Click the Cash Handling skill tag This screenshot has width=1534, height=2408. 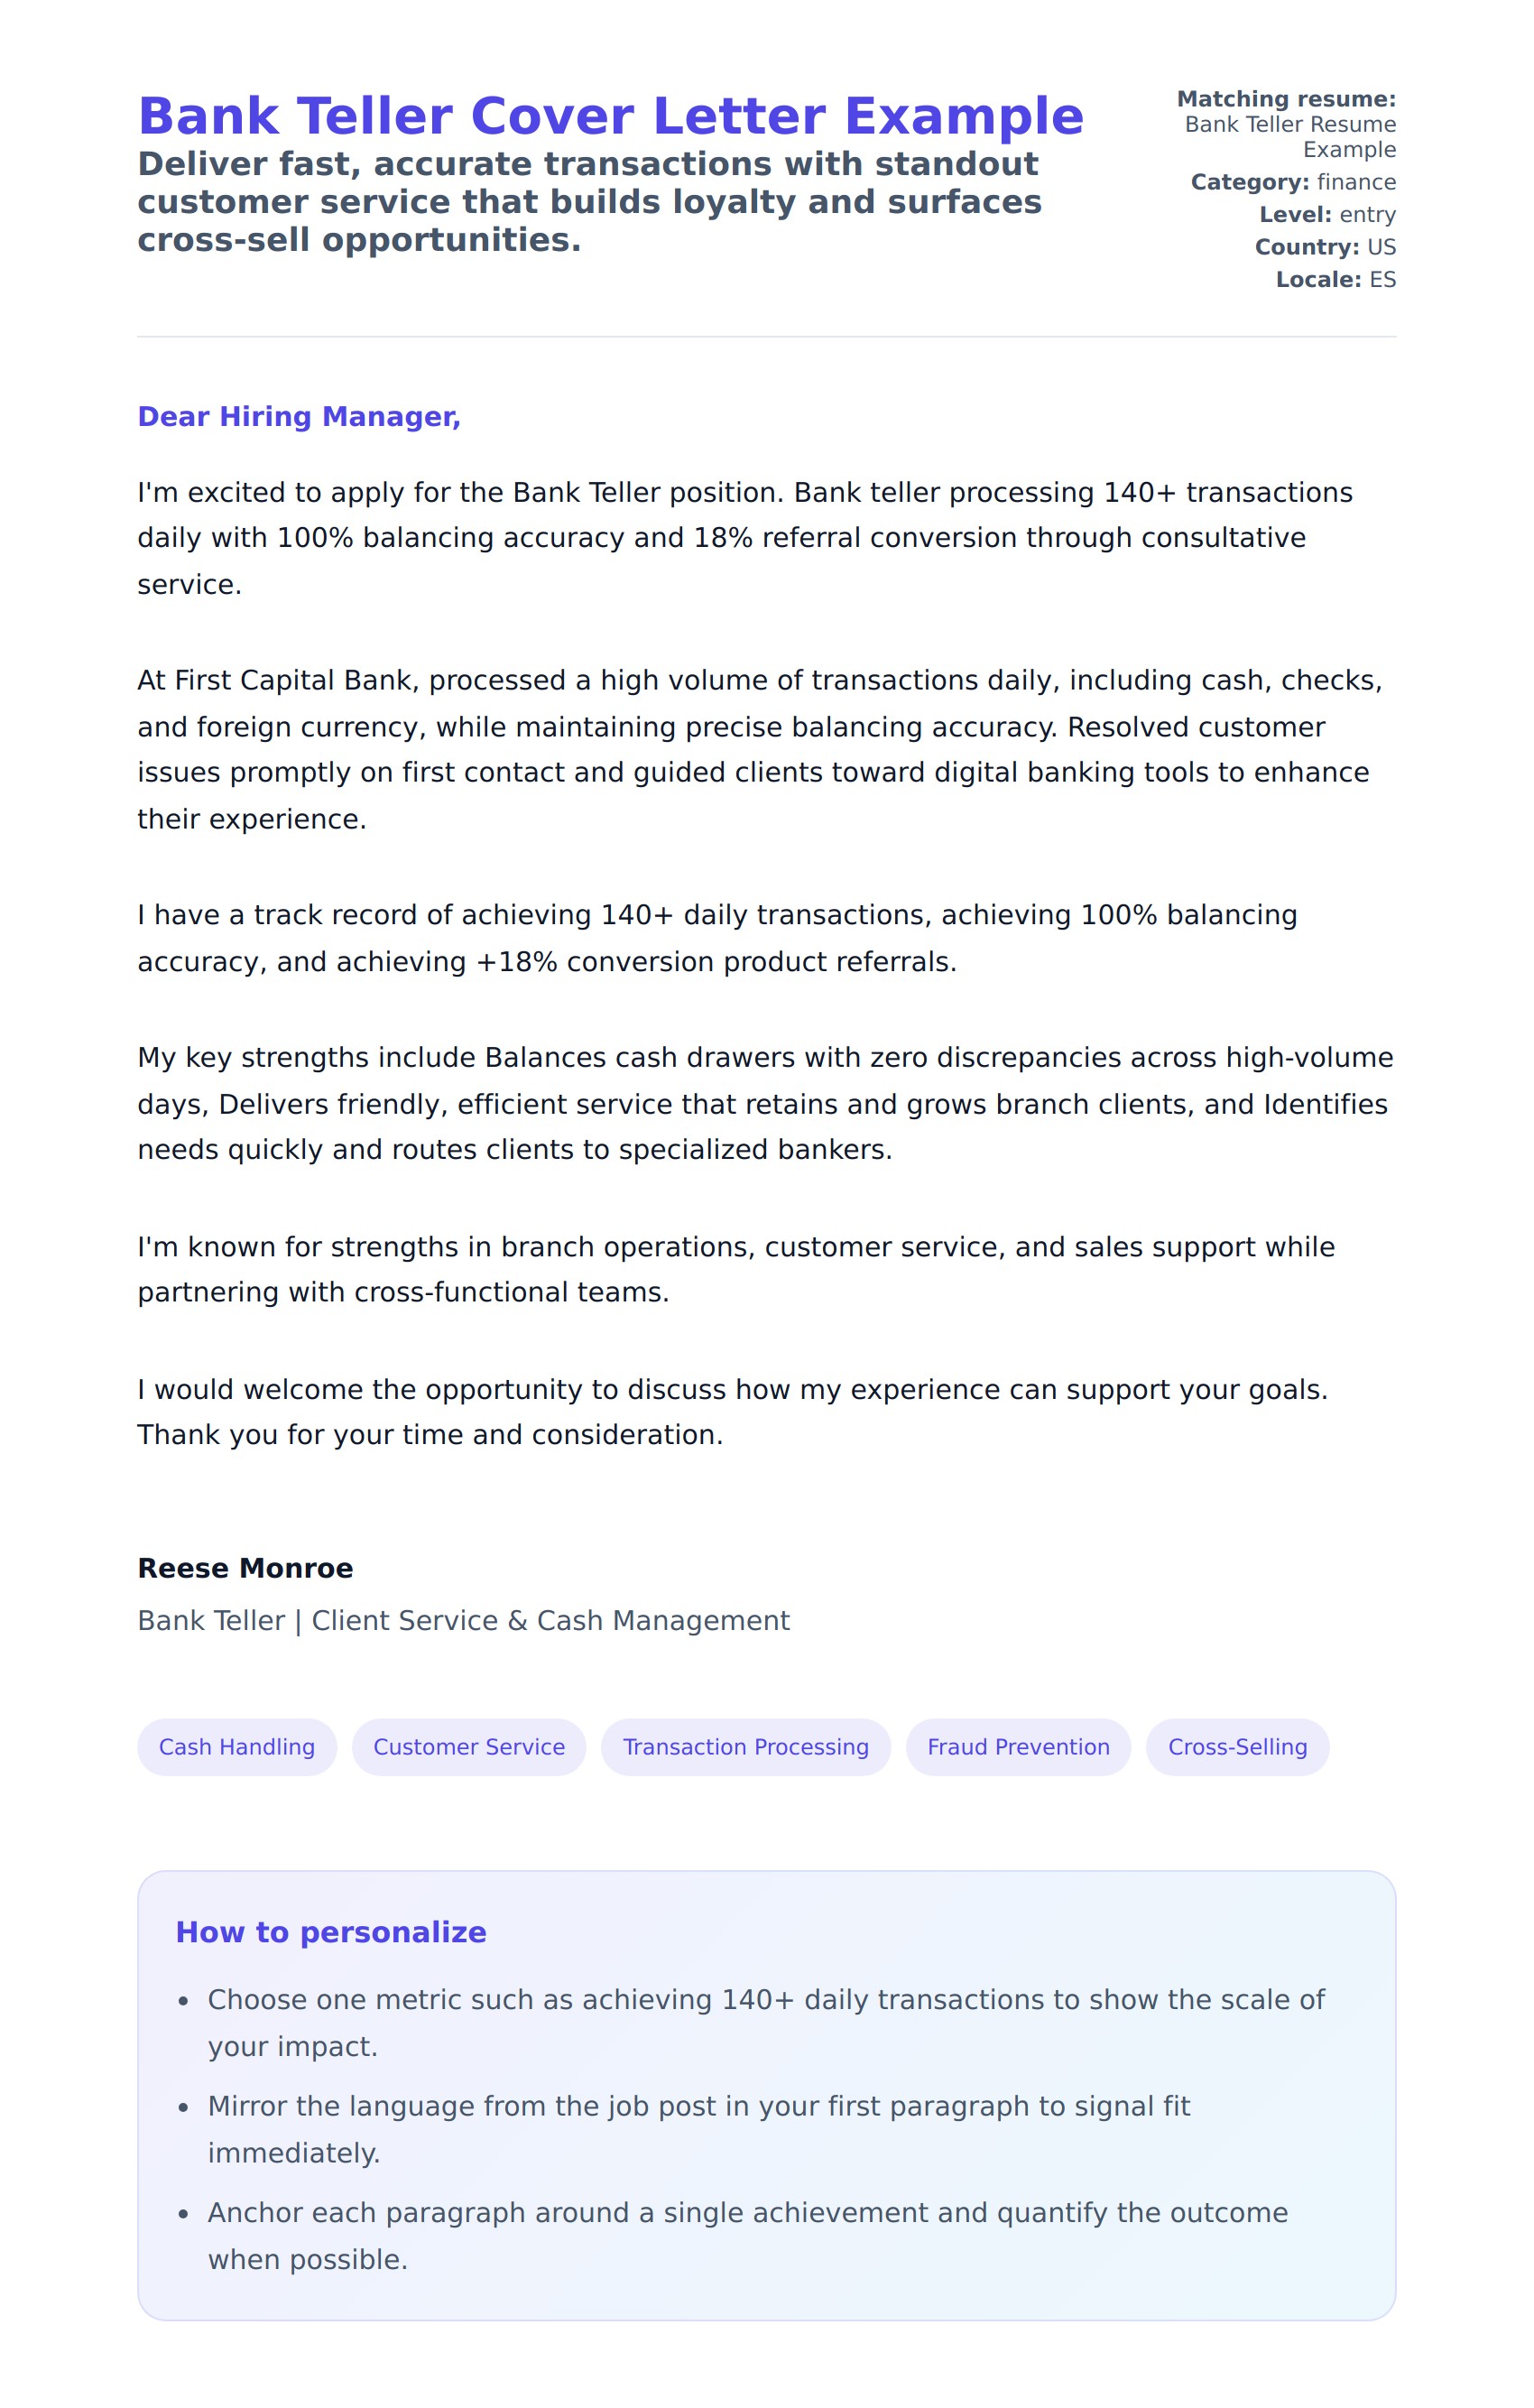coord(237,1747)
